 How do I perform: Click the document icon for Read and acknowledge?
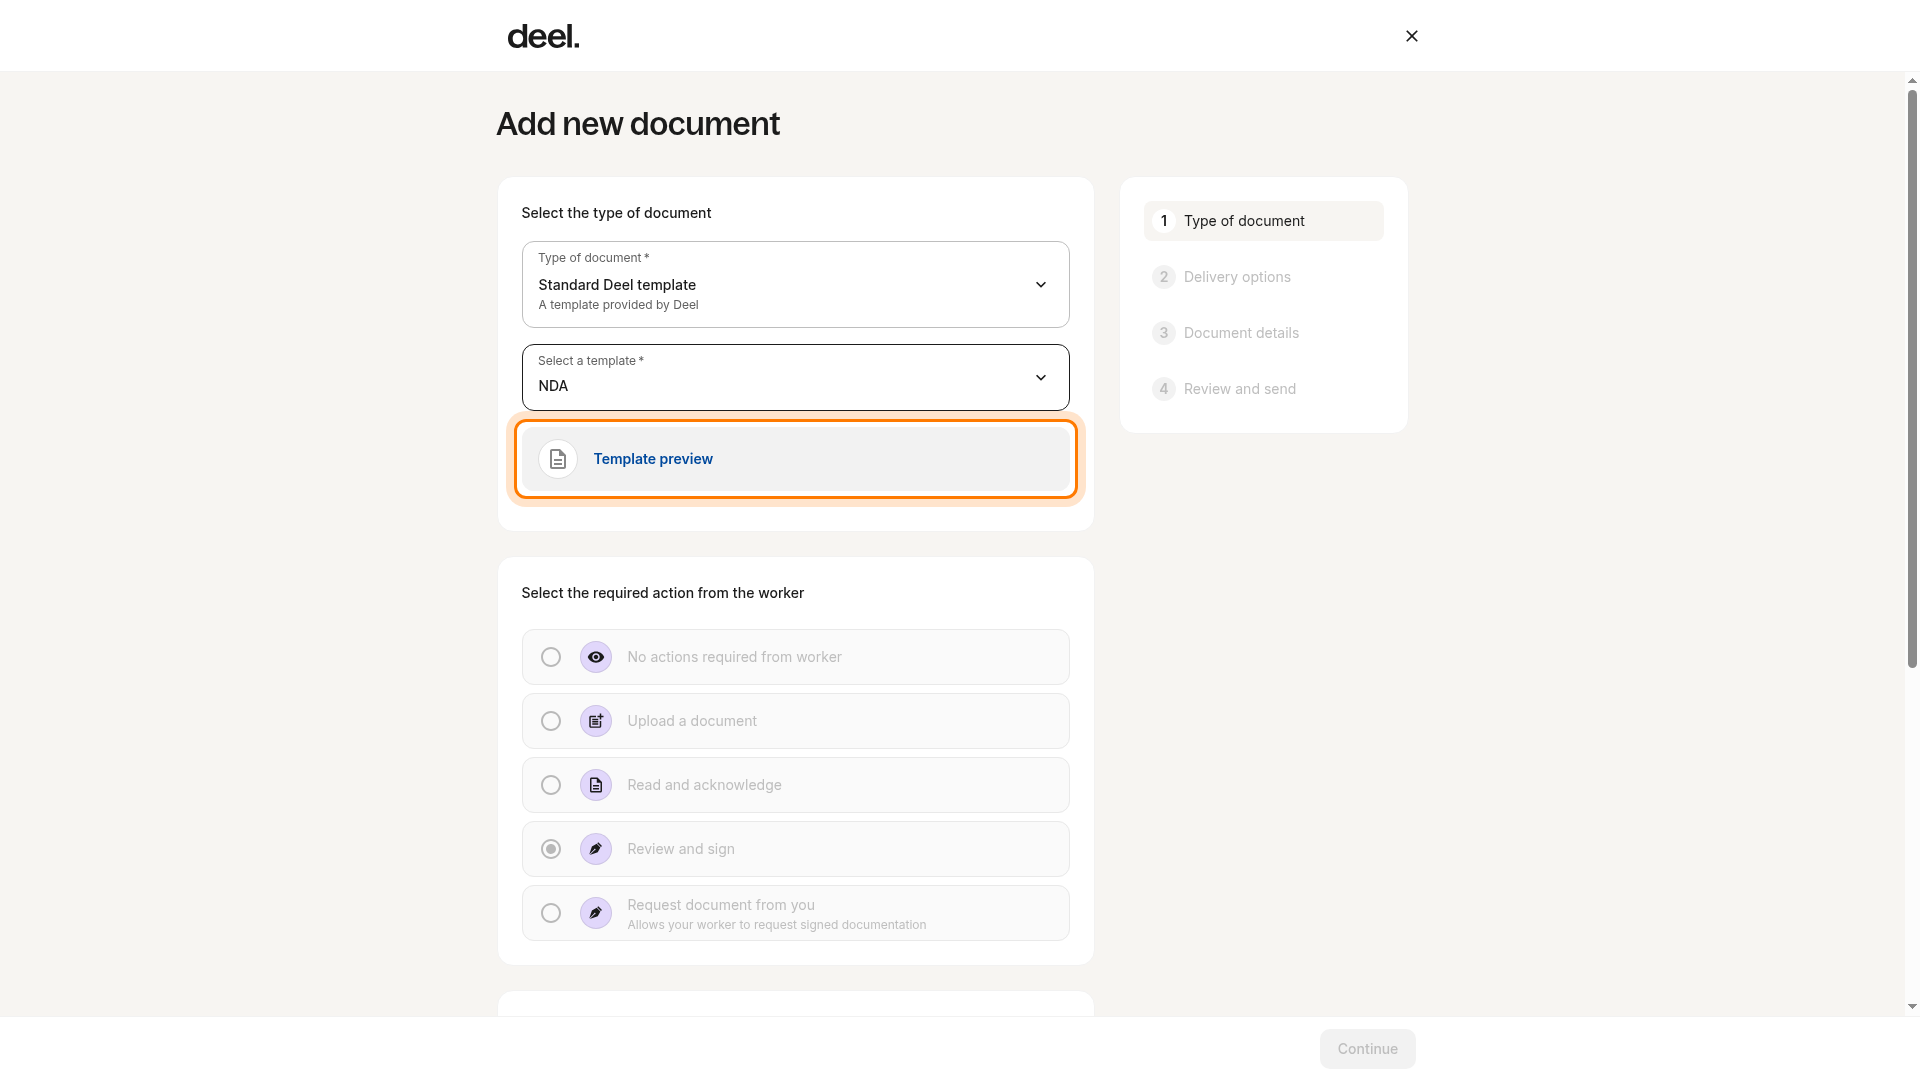pos(596,785)
